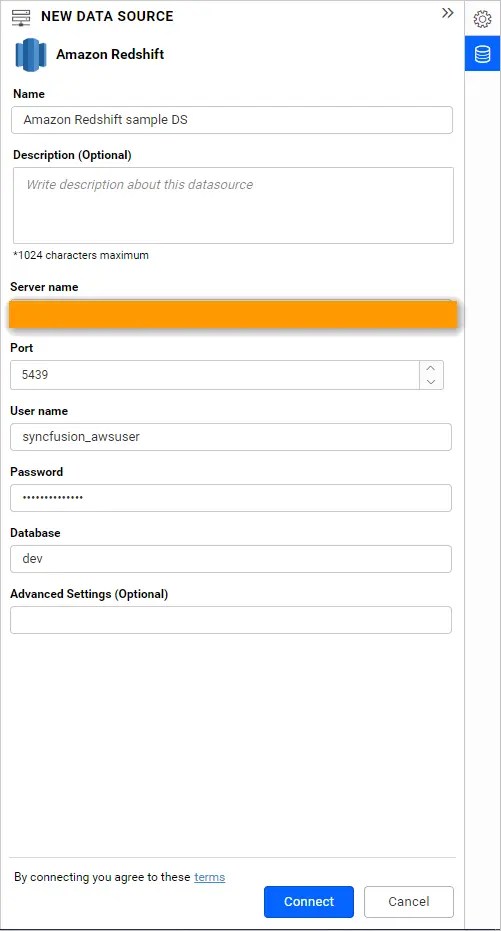This screenshot has width=501, height=931.
Task: Click the Name label above the first field
Action: 29,94
